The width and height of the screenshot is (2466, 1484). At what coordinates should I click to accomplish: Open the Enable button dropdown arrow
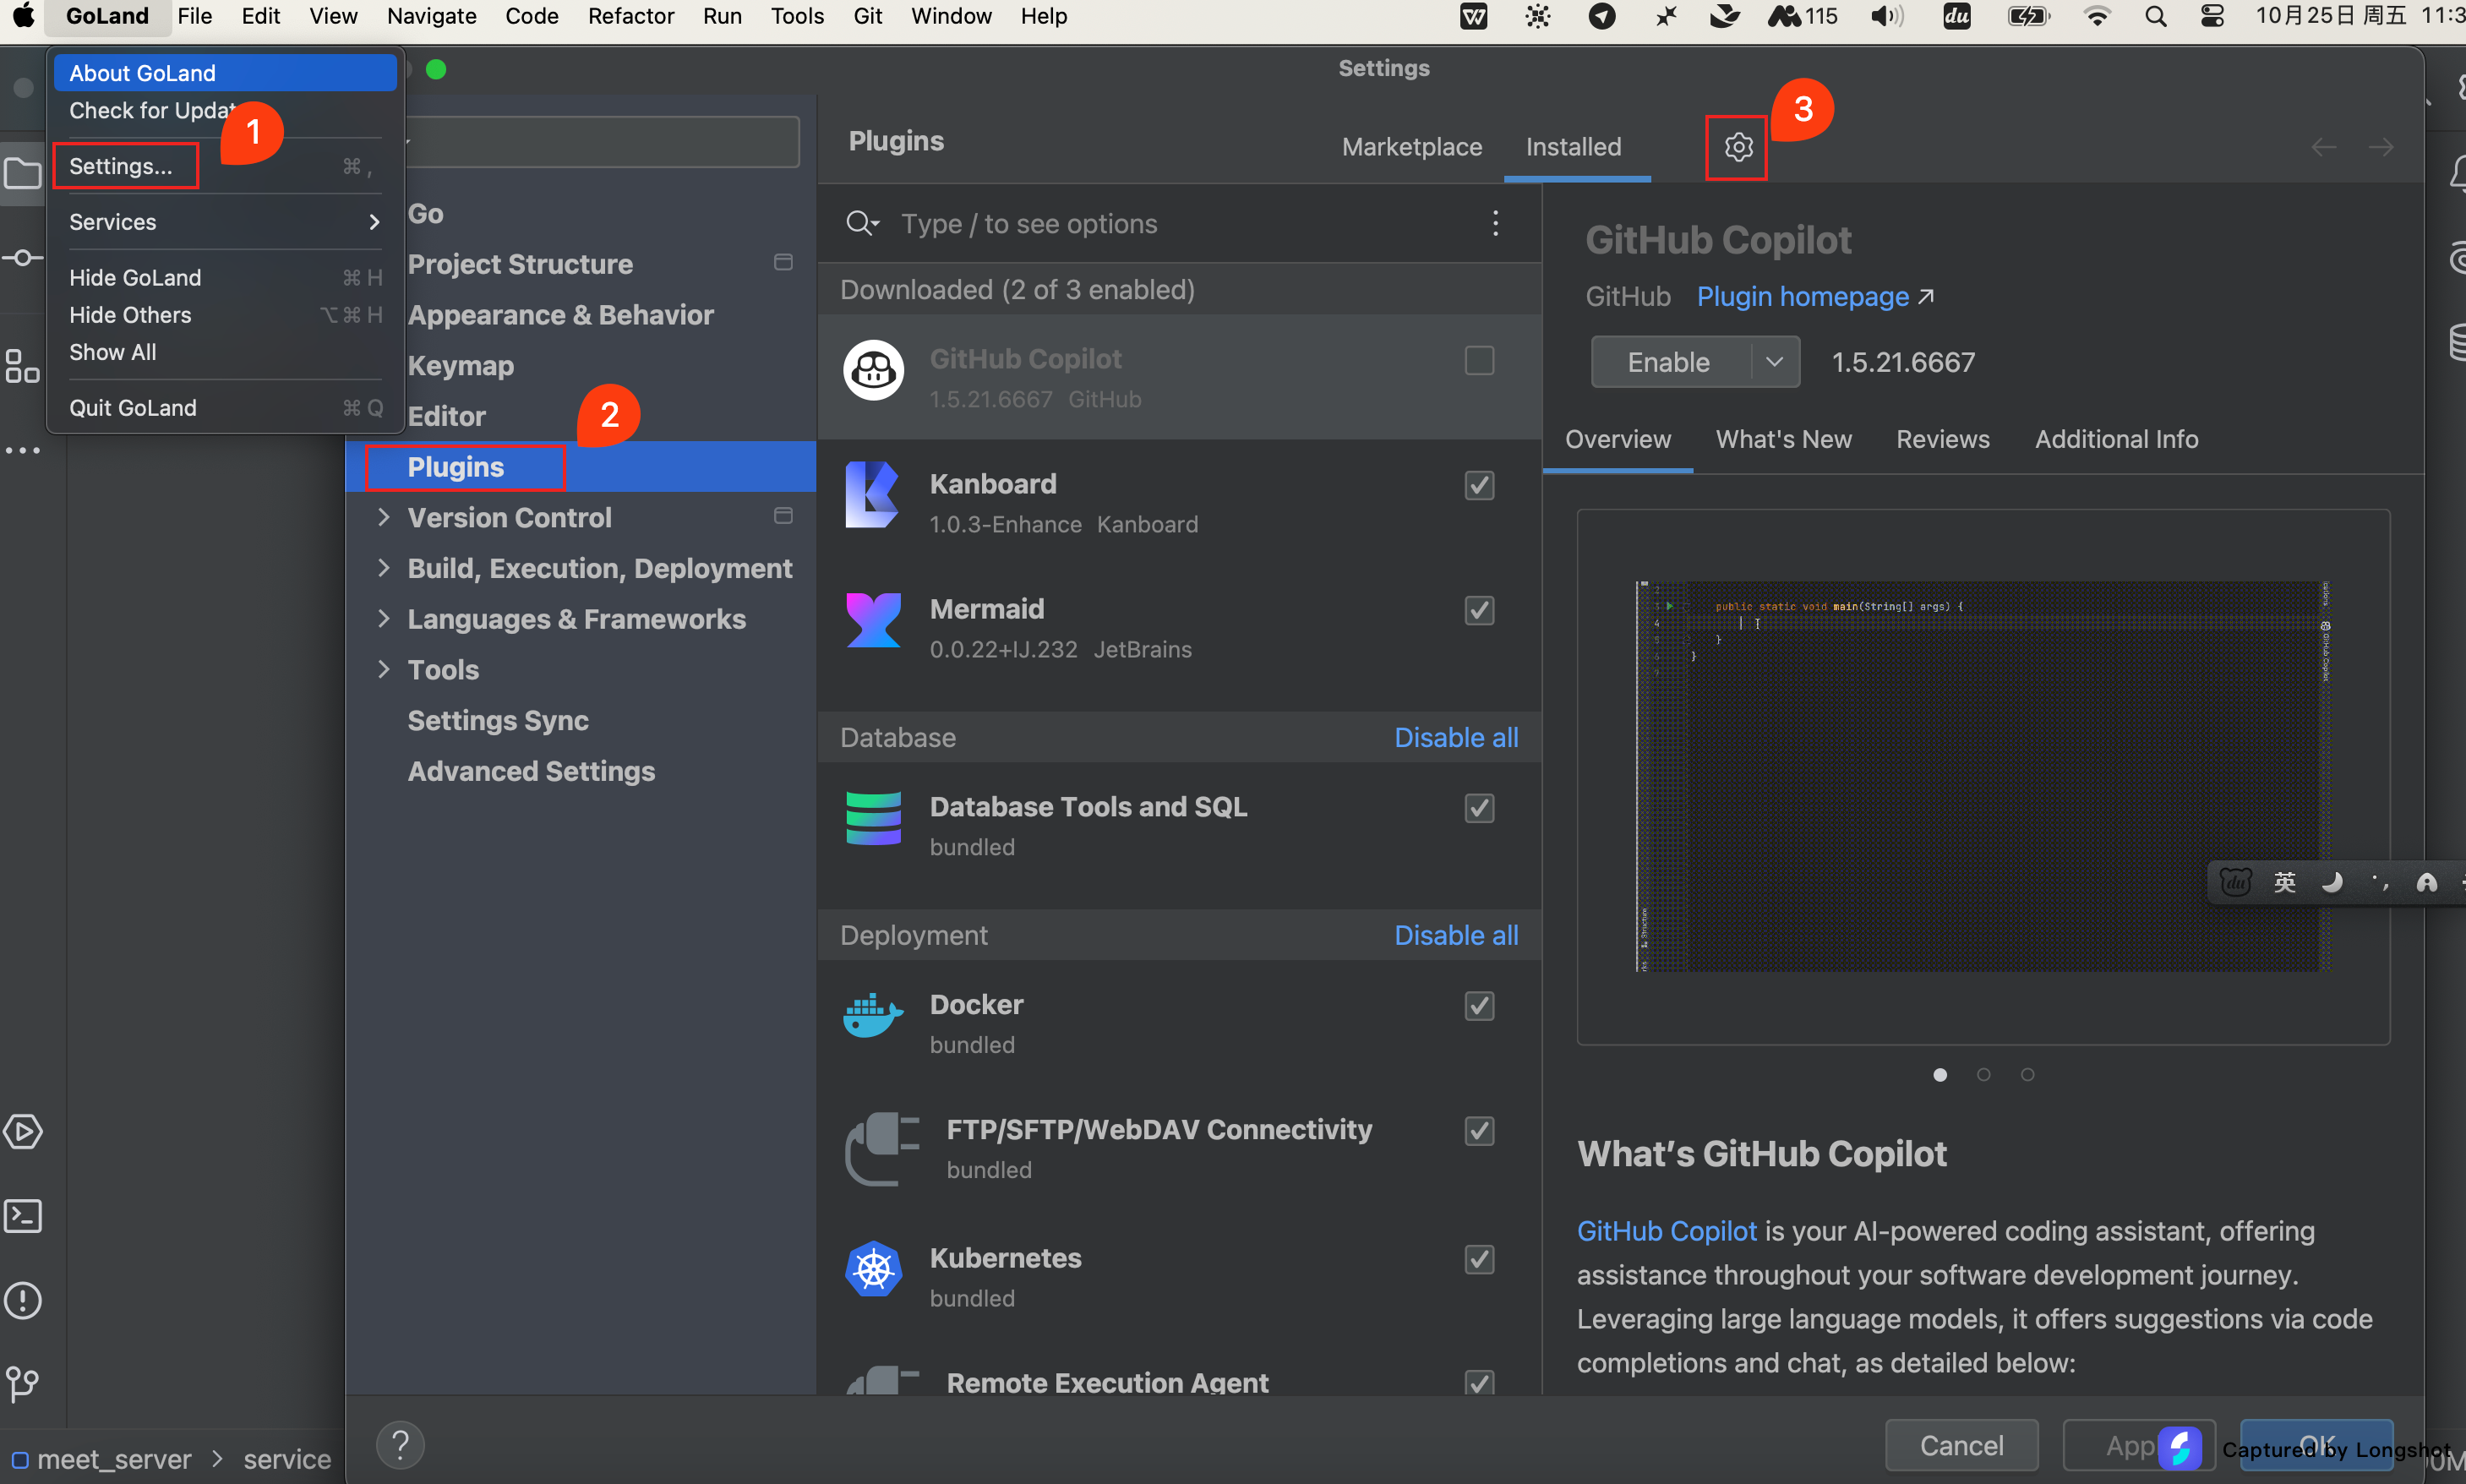pyautogui.click(x=1775, y=361)
